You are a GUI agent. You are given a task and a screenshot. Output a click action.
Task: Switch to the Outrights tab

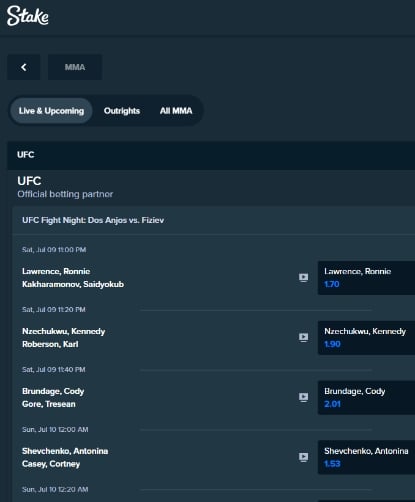pyautogui.click(x=122, y=111)
